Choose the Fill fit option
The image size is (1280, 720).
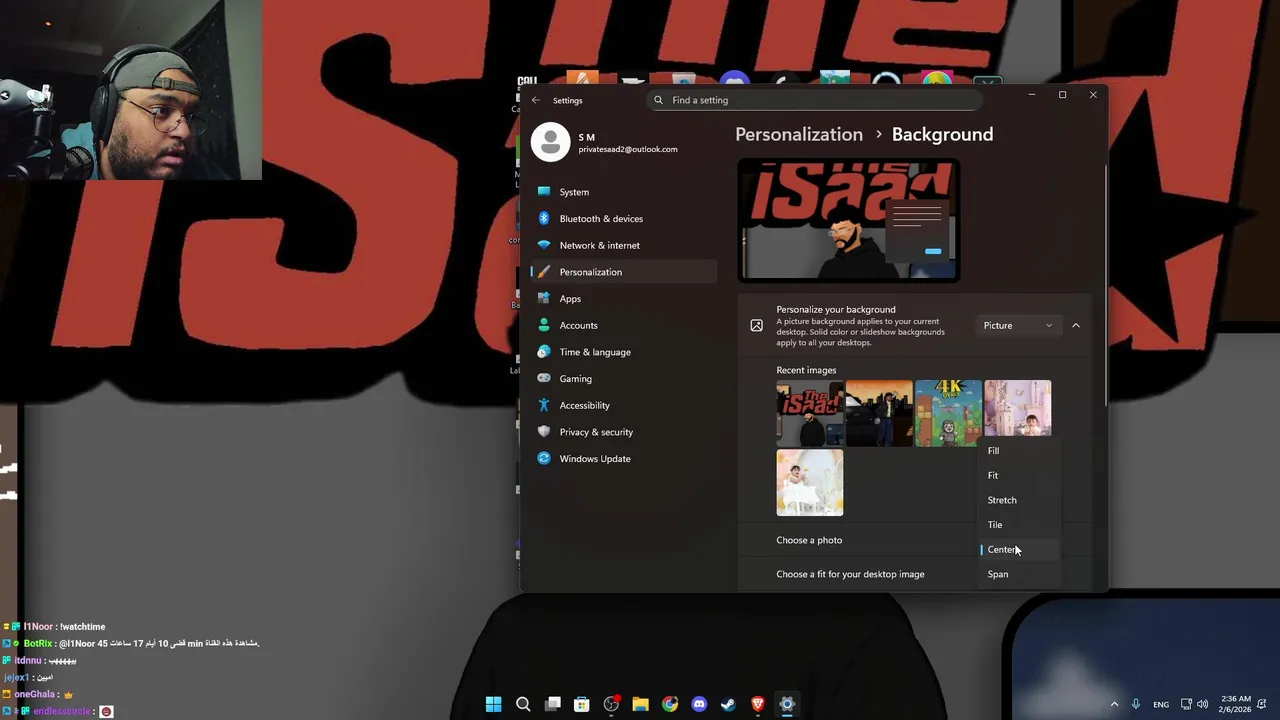[1018, 451]
